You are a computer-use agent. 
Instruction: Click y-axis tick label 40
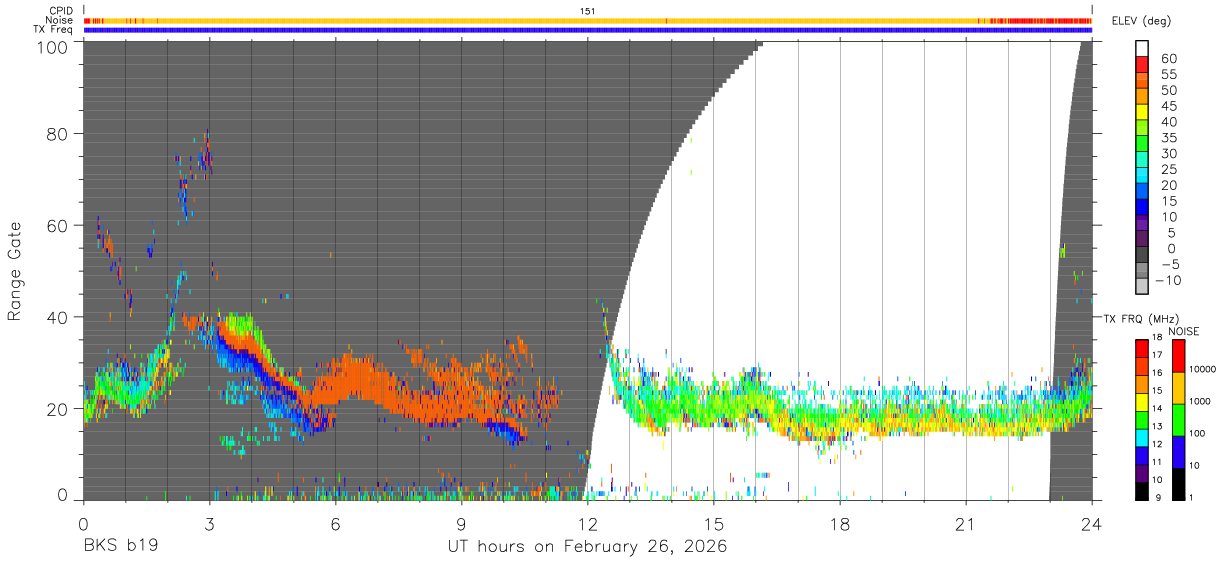click(x=56, y=317)
